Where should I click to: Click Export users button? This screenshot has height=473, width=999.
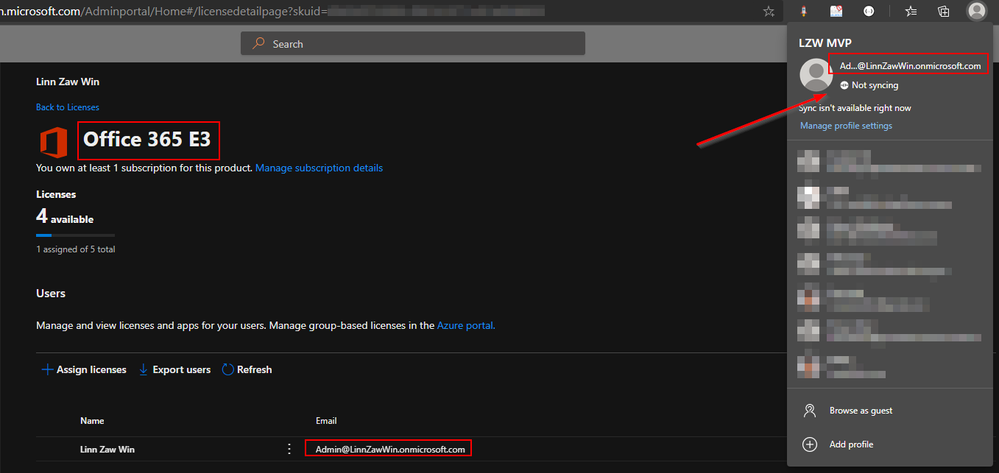(x=175, y=370)
